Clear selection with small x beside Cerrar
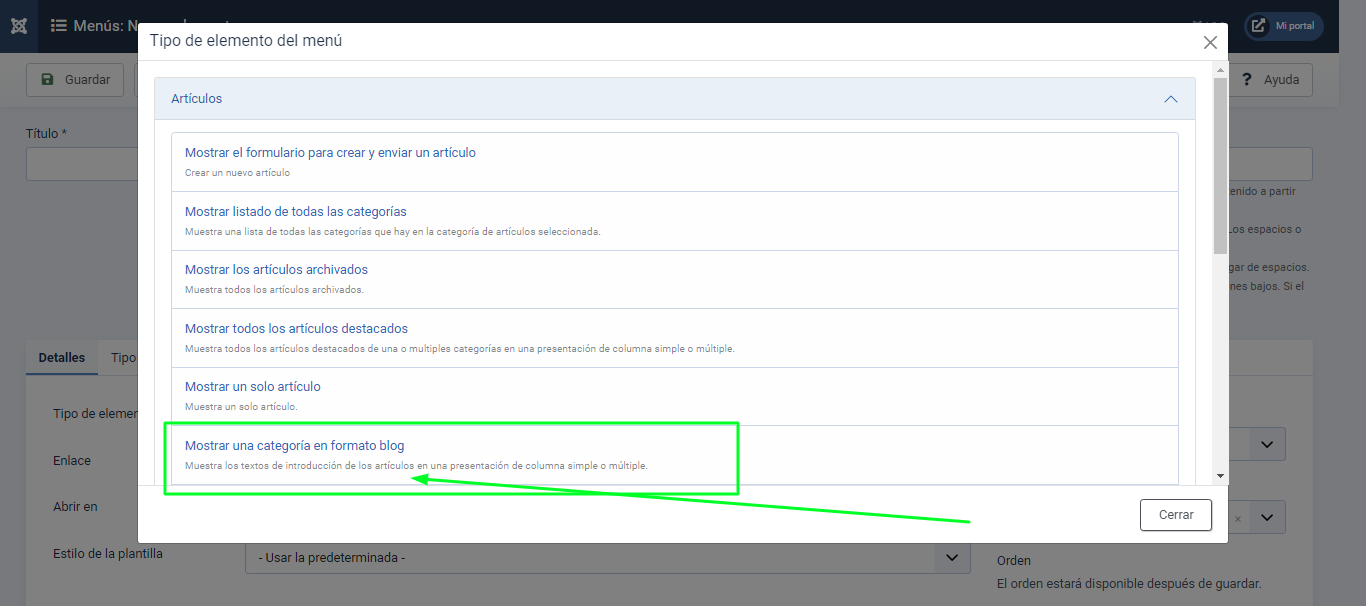The image size is (1366, 606). 1237,518
